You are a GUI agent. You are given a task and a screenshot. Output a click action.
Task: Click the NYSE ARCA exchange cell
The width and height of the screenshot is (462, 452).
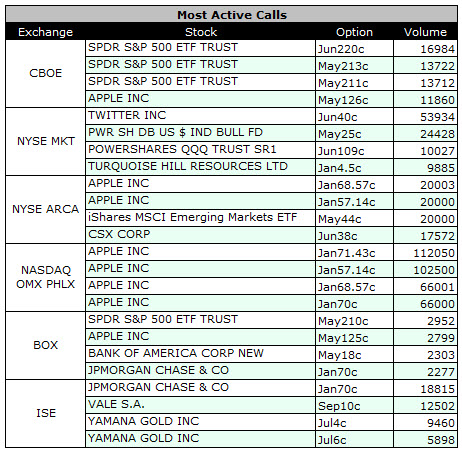point(46,209)
